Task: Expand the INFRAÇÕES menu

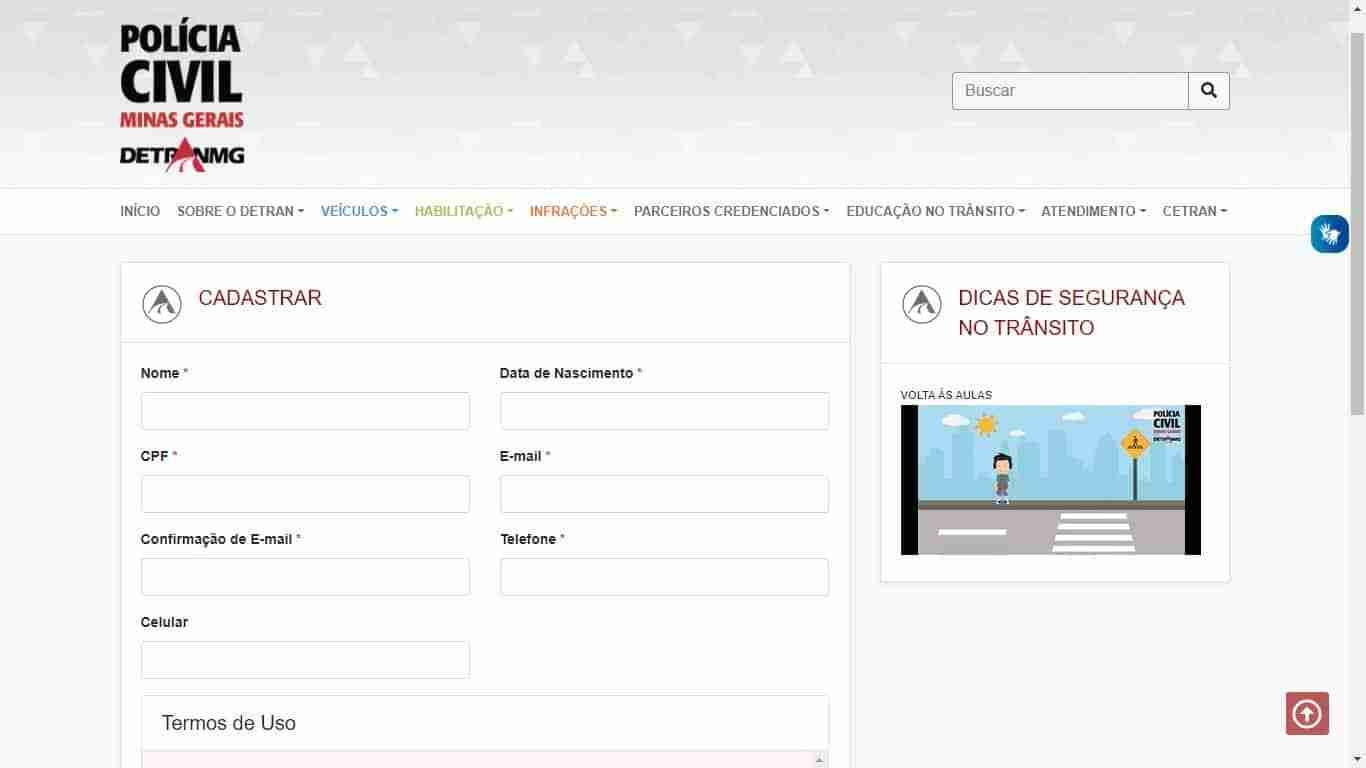Action: [573, 211]
